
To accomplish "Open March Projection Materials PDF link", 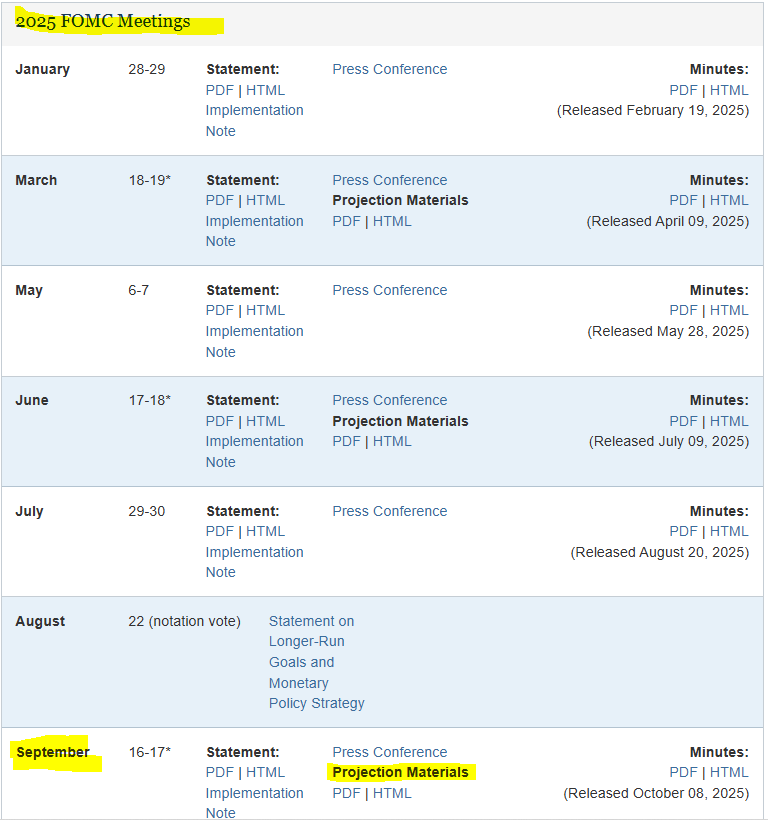I will coord(347,221).
